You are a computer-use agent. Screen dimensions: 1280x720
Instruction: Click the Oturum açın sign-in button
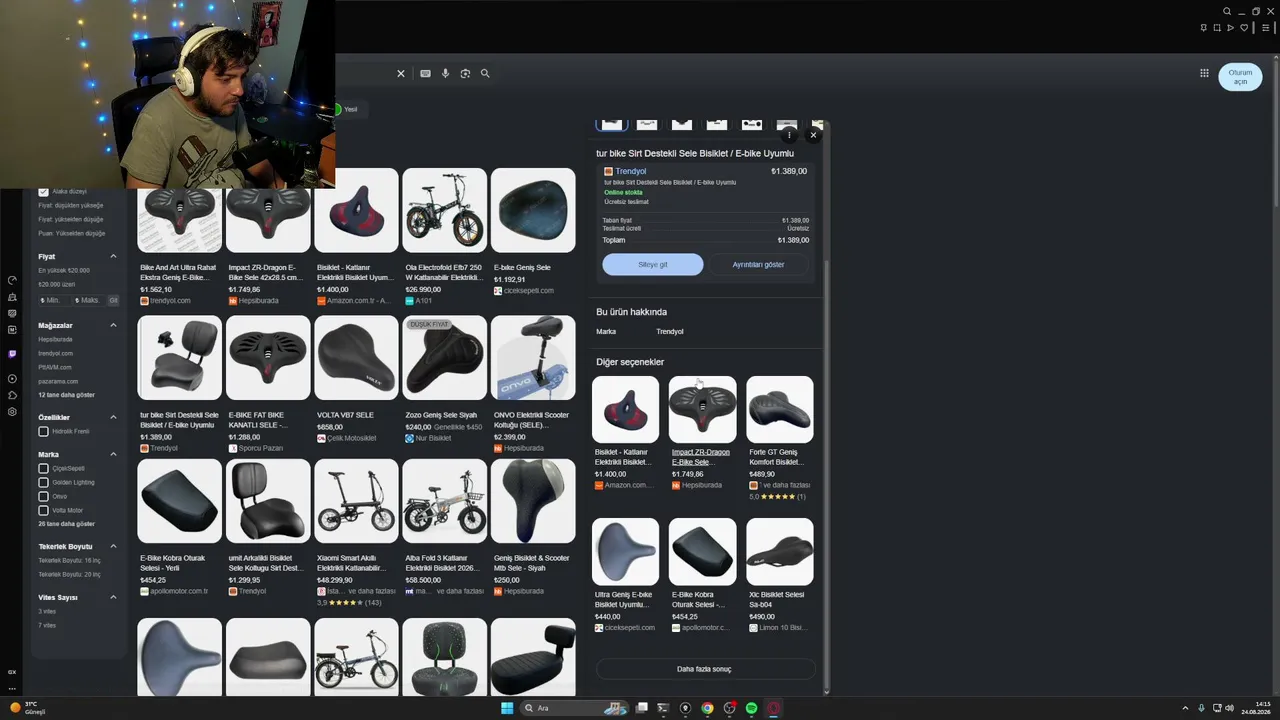coord(1240,77)
